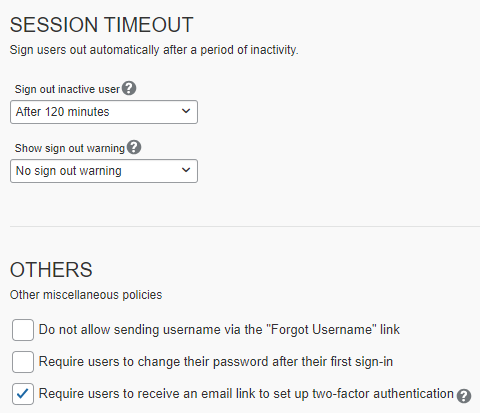
Task: Click label text about changing password after first sign-in
Action: click(x=216, y=362)
